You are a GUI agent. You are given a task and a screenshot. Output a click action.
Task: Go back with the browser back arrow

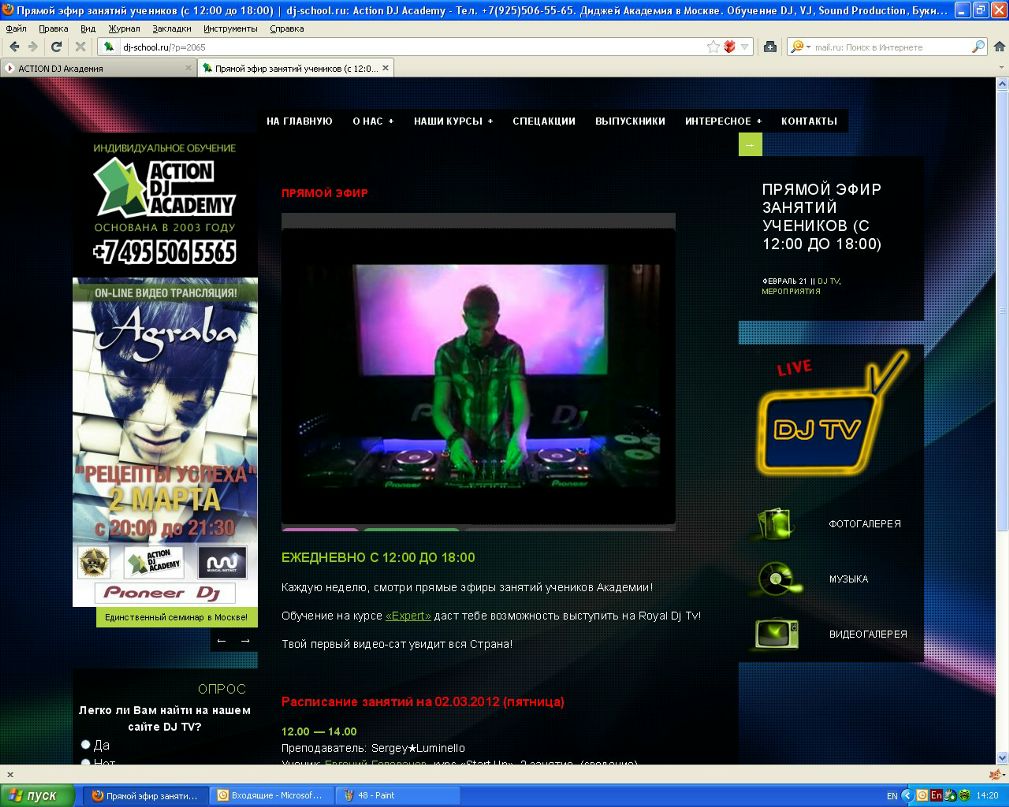pos(14,46)
